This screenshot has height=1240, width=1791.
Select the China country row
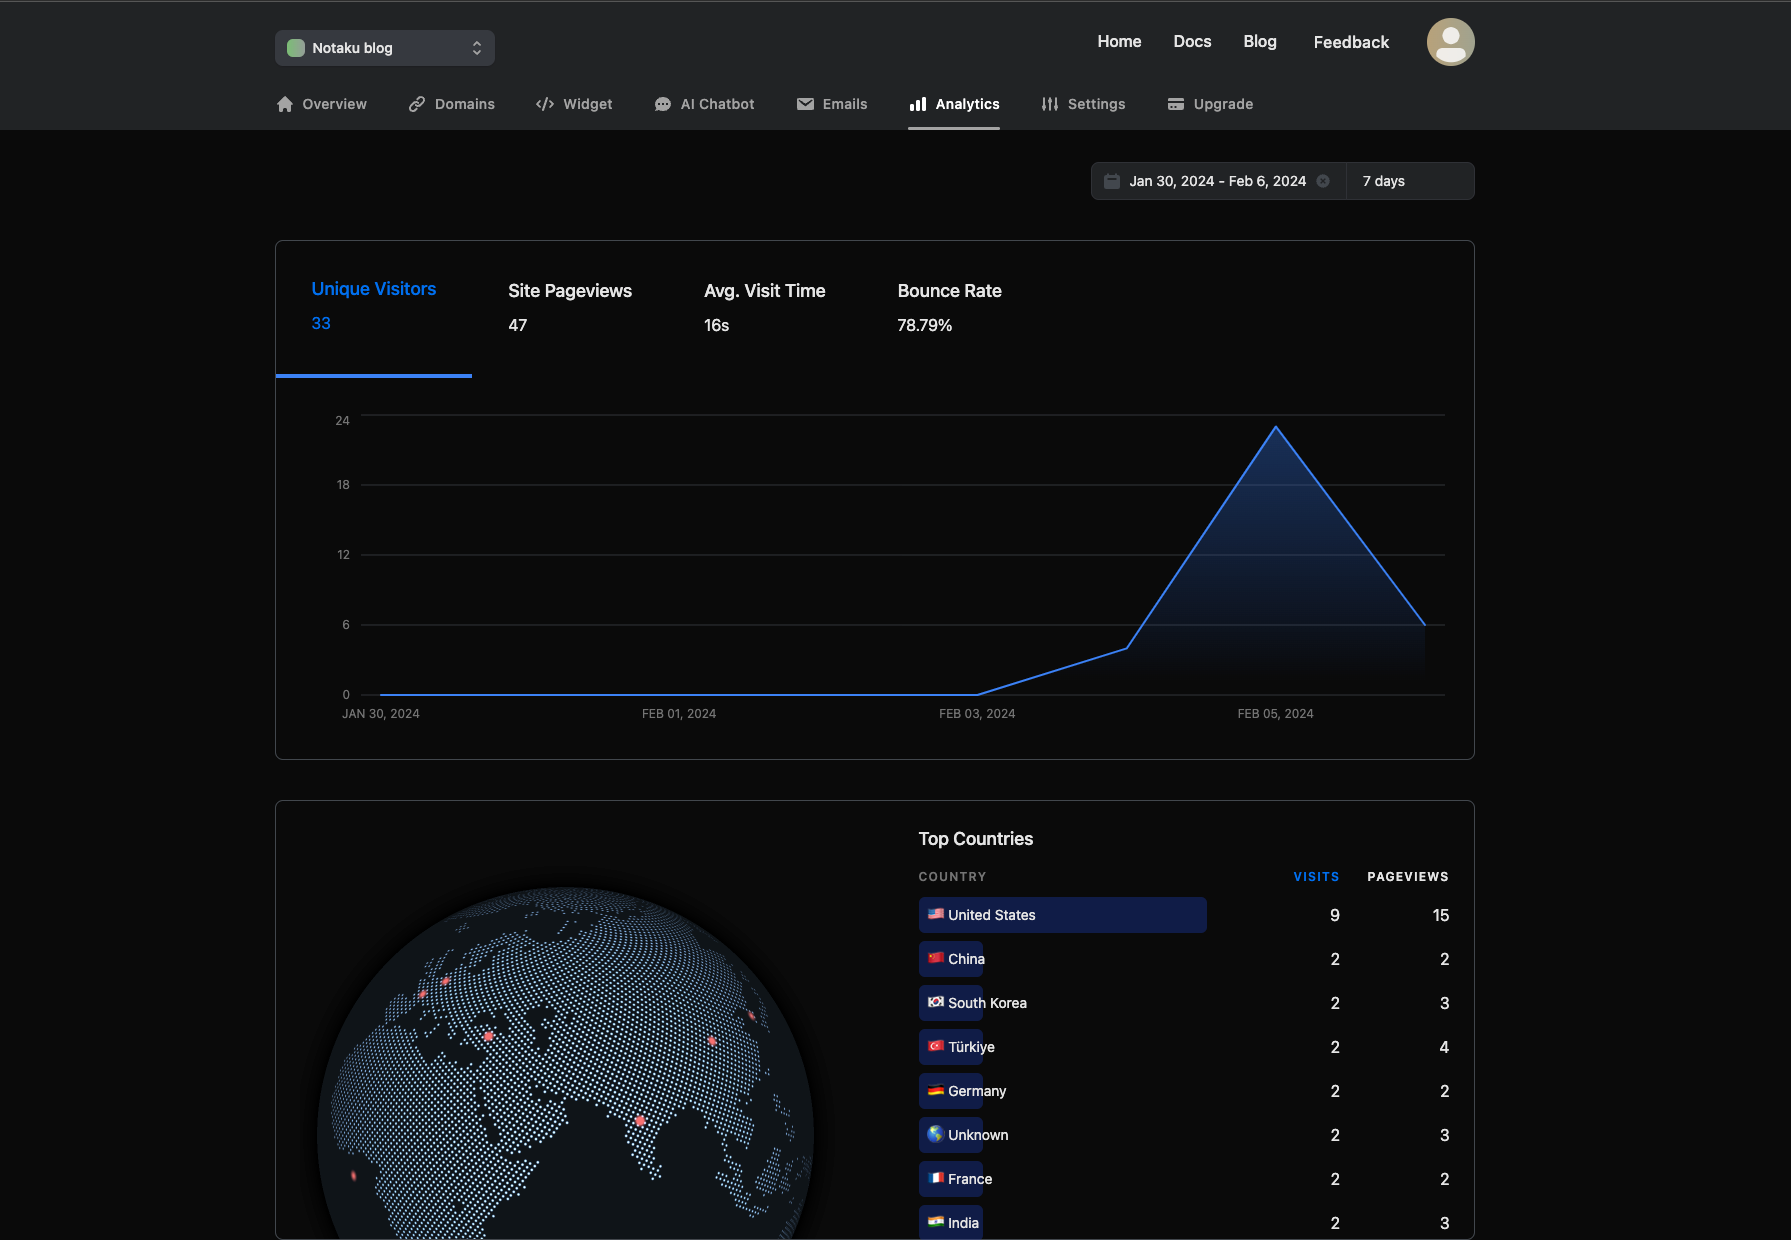(1184, 959)
